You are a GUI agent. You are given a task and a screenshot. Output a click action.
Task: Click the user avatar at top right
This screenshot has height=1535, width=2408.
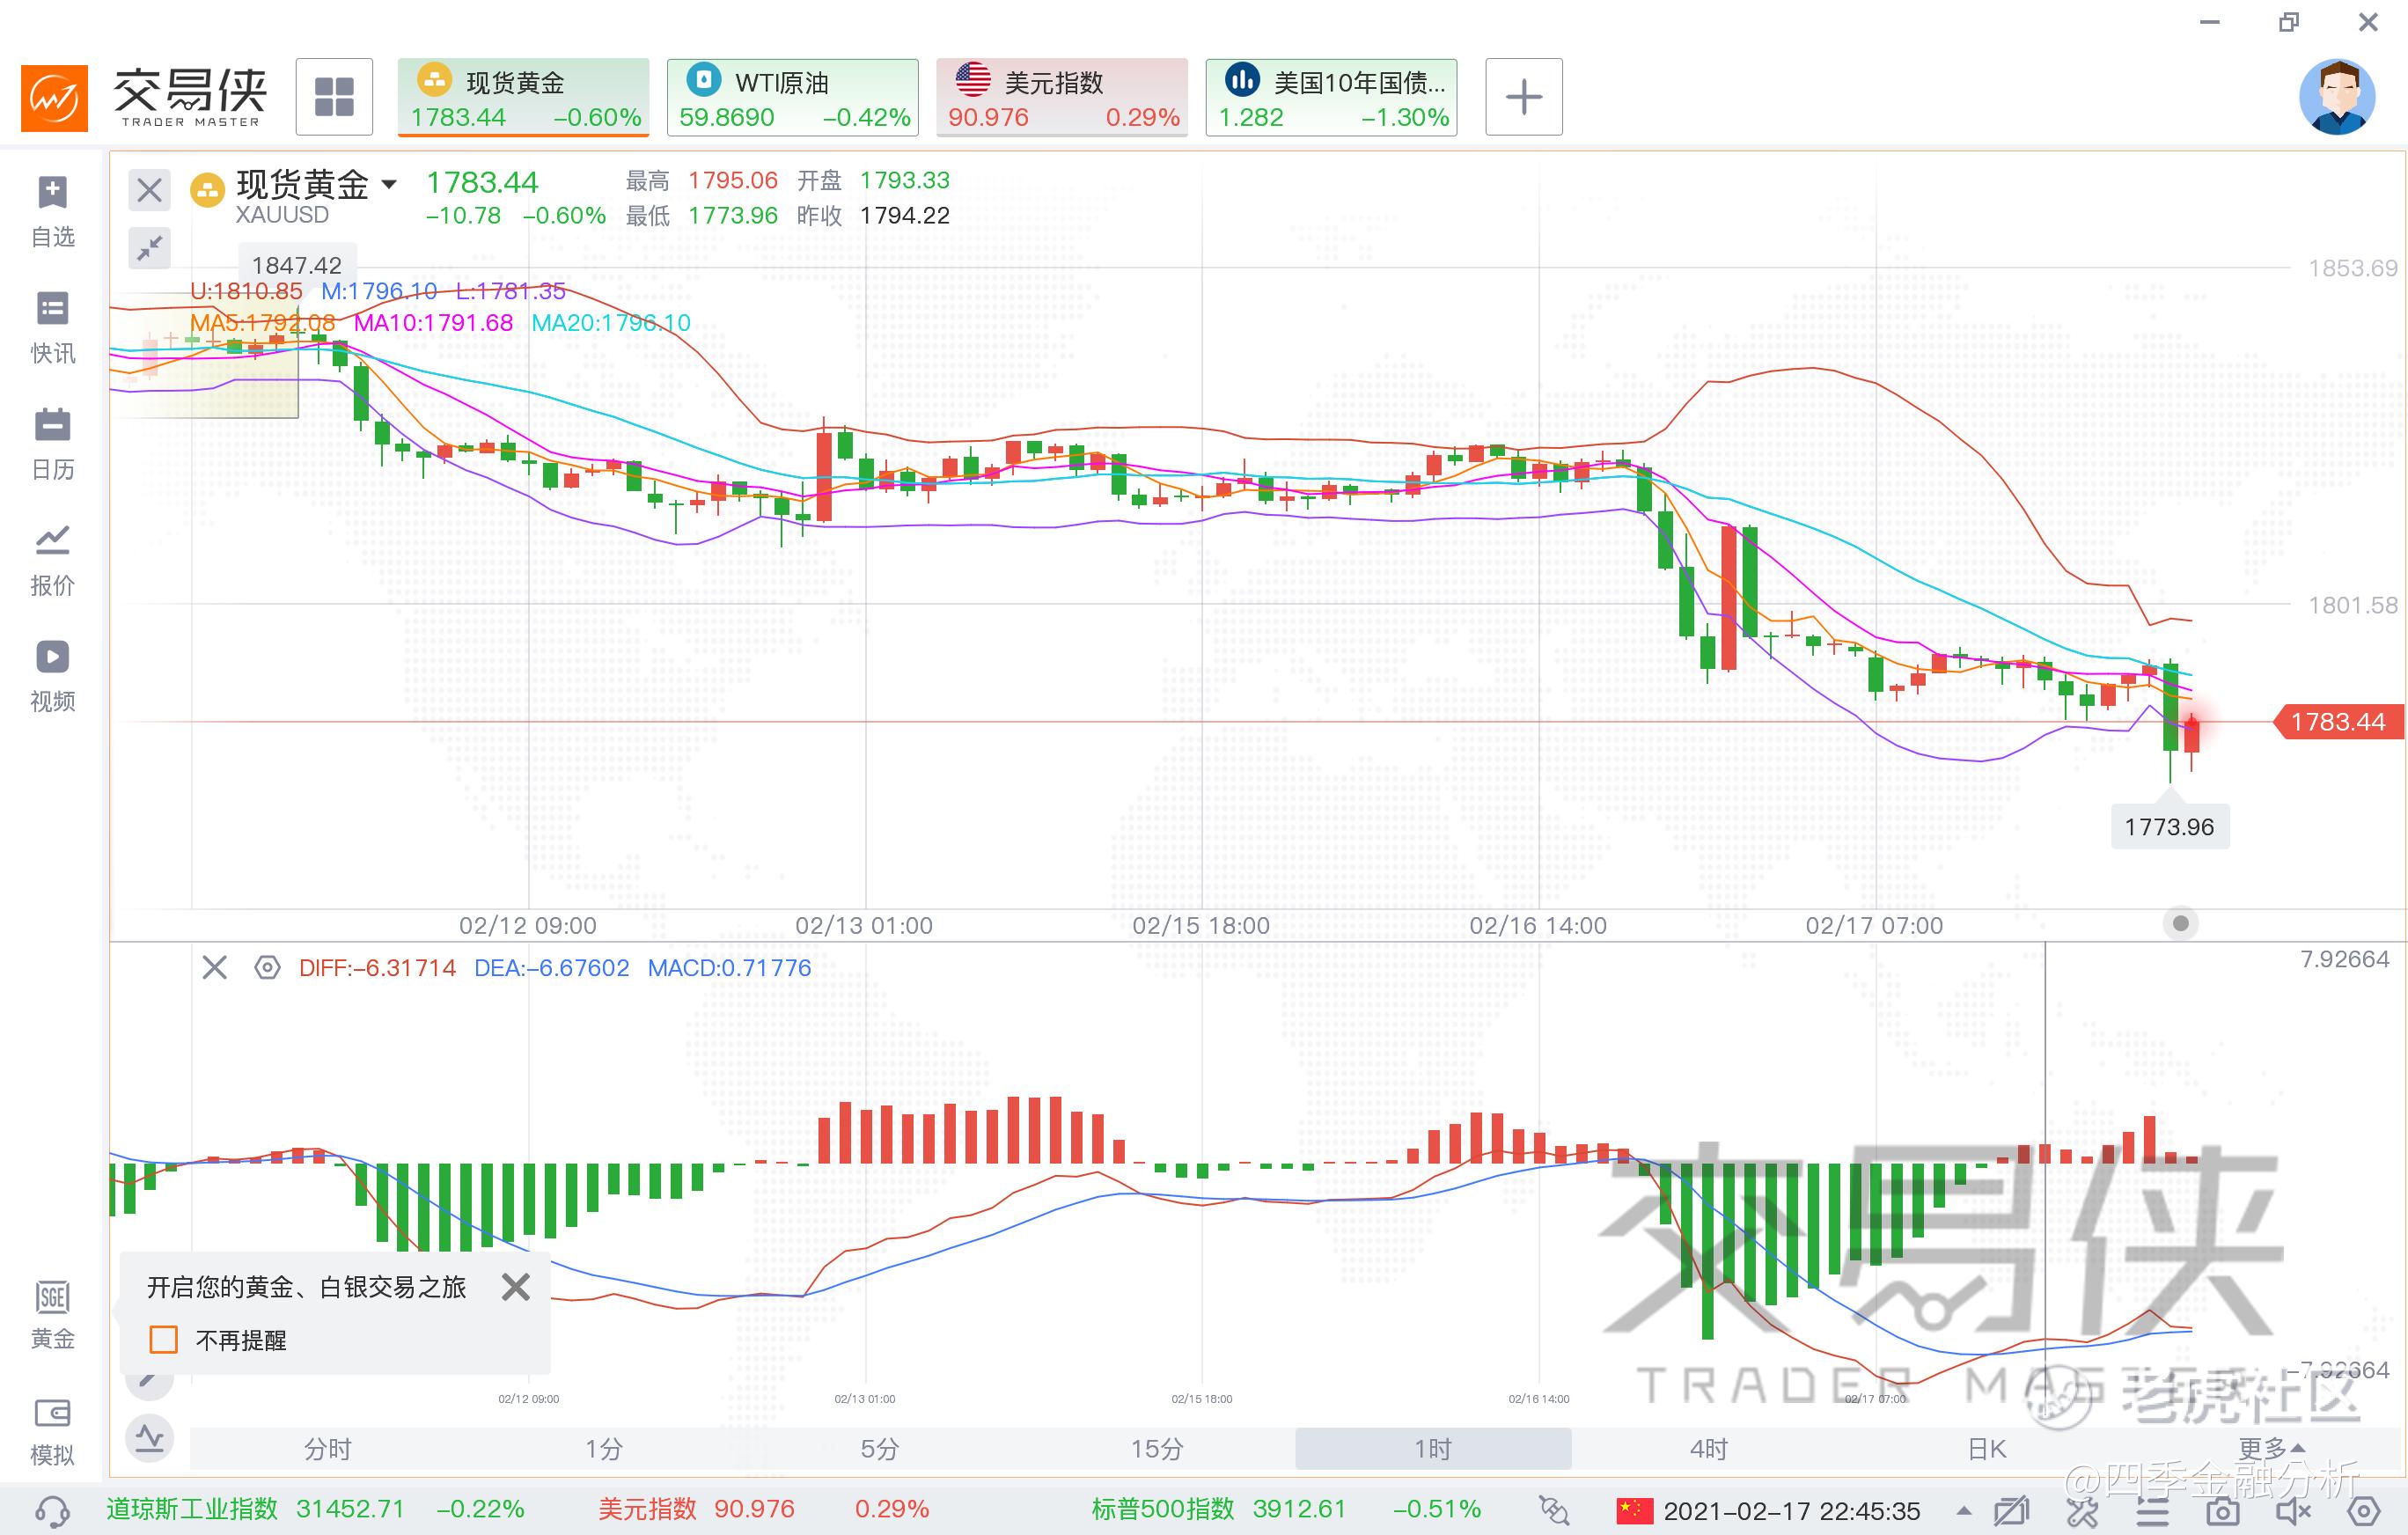point(2337,96)
